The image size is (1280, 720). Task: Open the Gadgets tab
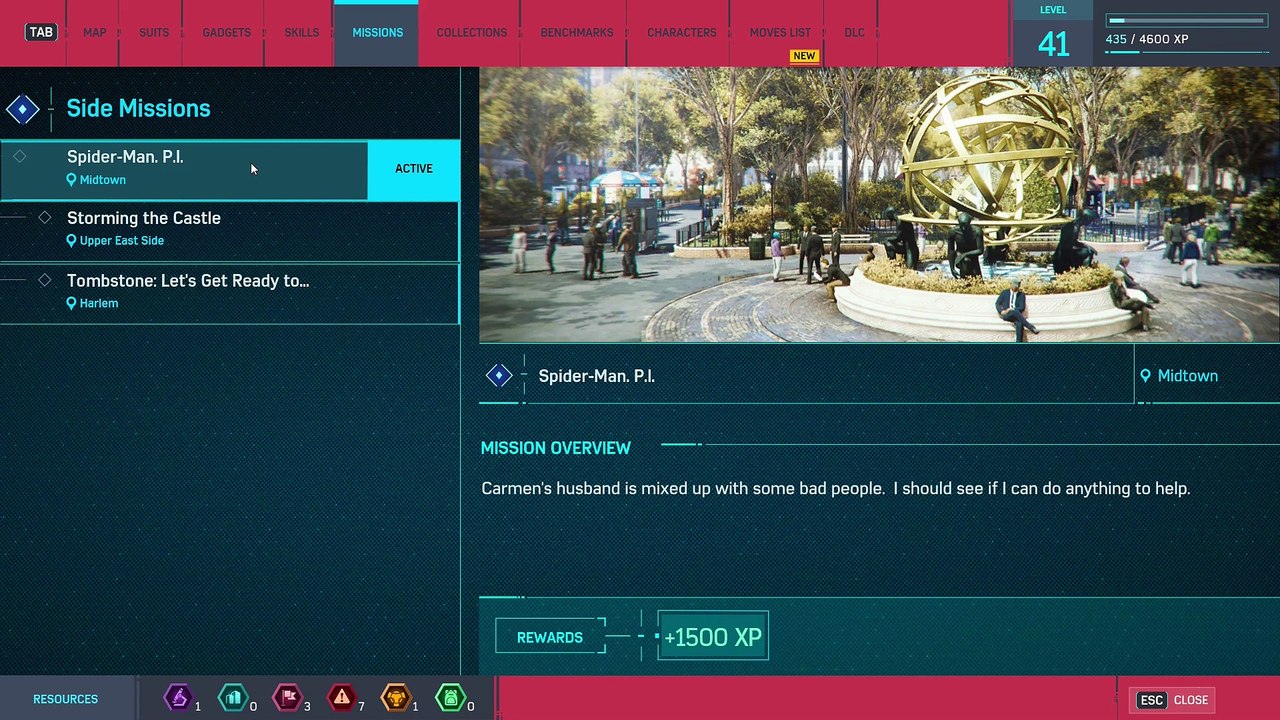point(227,33)
